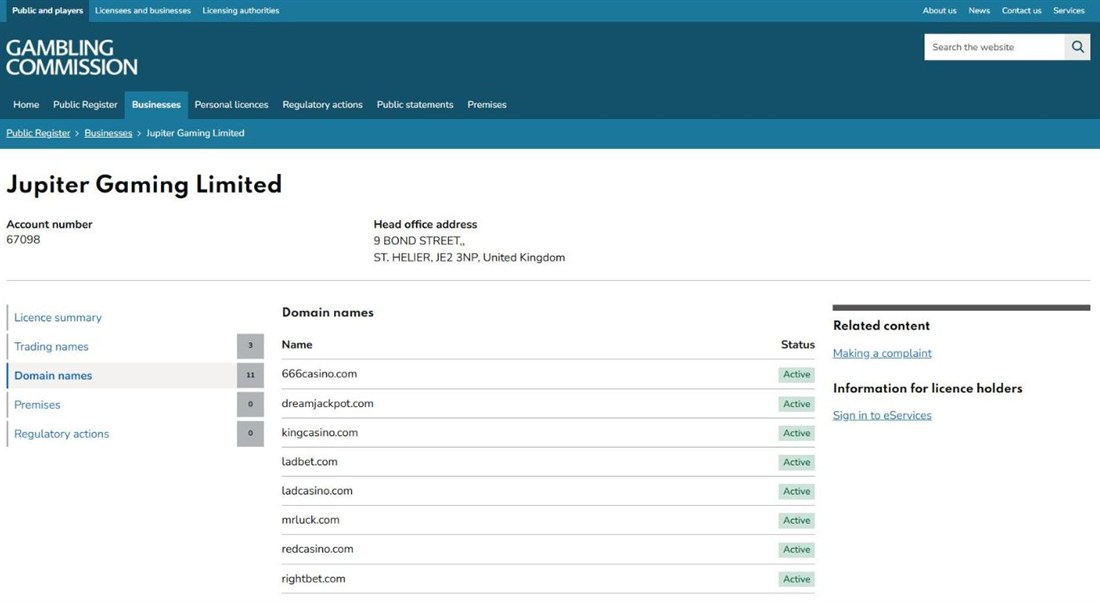Image resolution: width=1100 pixels, height=602 pixels.
Task: Select the redcasino.com domain text
Action: pyautogui.click(x=317, y=549)
